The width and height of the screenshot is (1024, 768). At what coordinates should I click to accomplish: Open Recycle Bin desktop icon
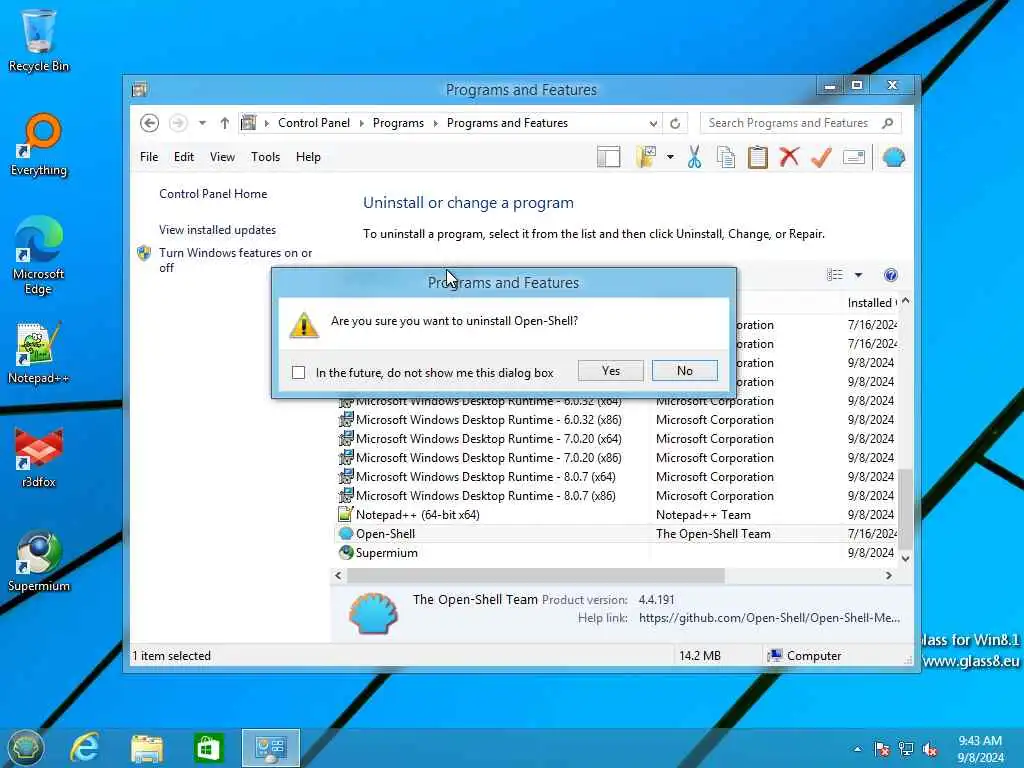click(x=39, y=40)
